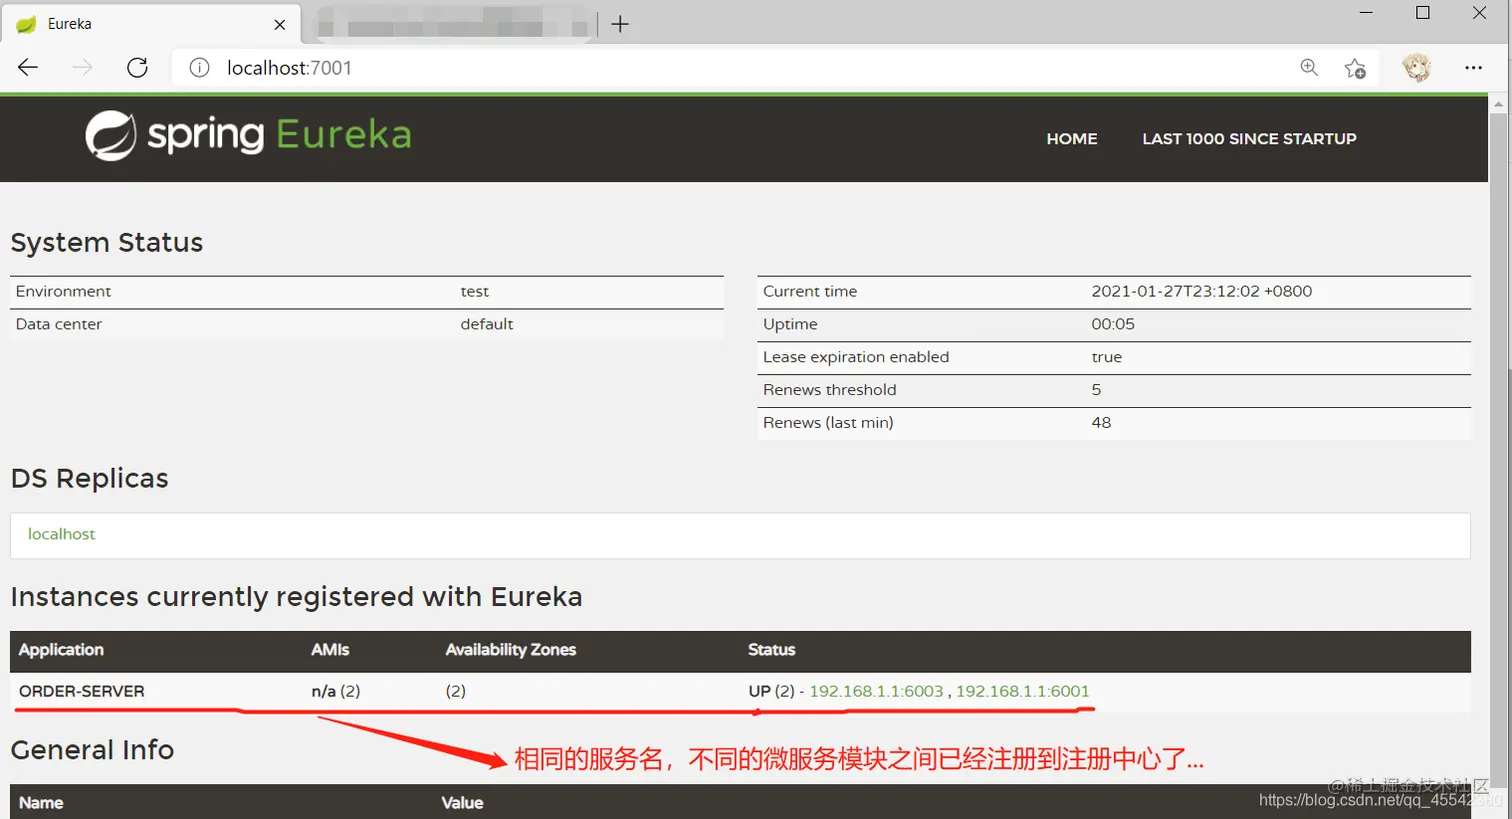Viewport: 1512px width, 819px height.
Task: Reload the page with the refresh icon
Action: pyautogui.click(x=137, y=67)
